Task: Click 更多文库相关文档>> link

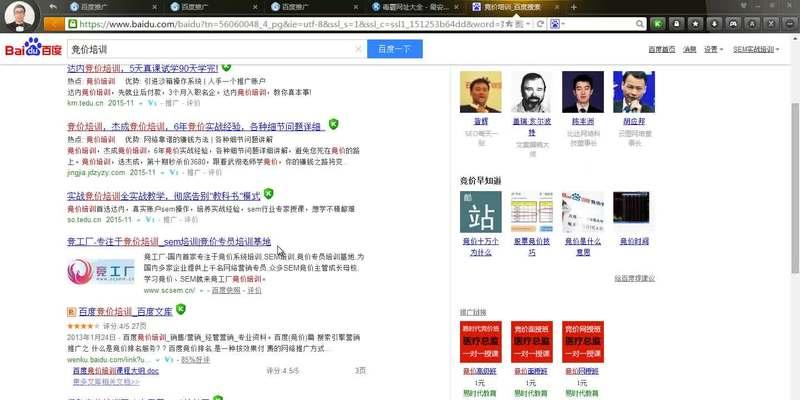Action: (x=106, y=382)
